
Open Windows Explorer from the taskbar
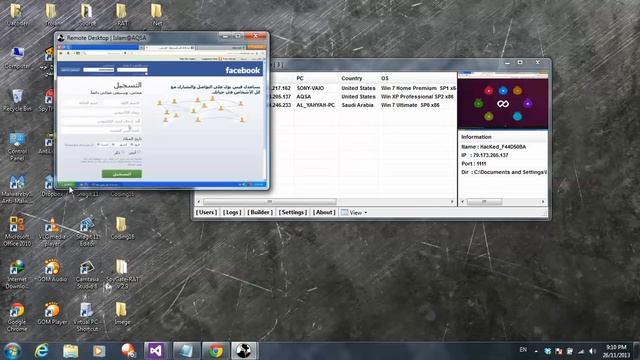[x=70, y=351]
